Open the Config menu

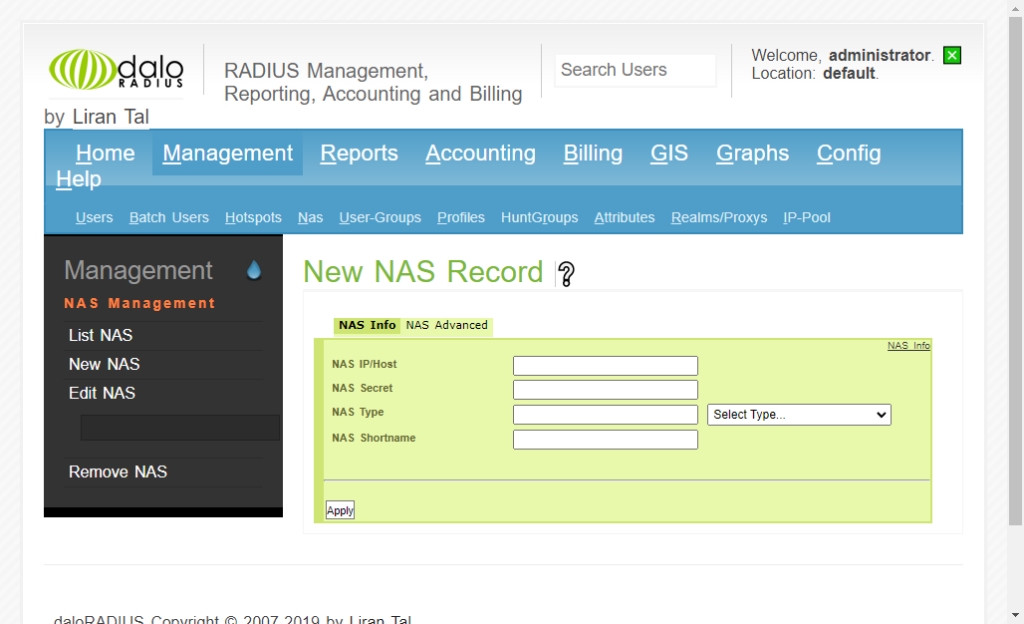(x=848, y=153)
